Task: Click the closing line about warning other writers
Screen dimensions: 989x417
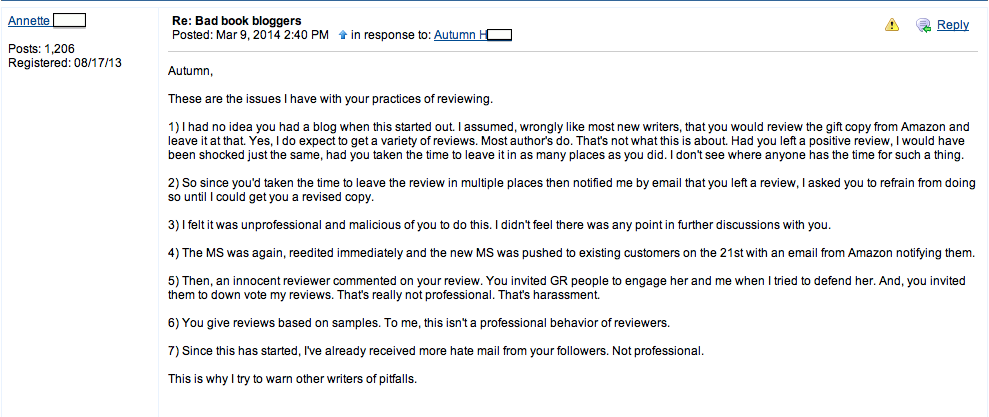Action: click(x=293, y=379)
